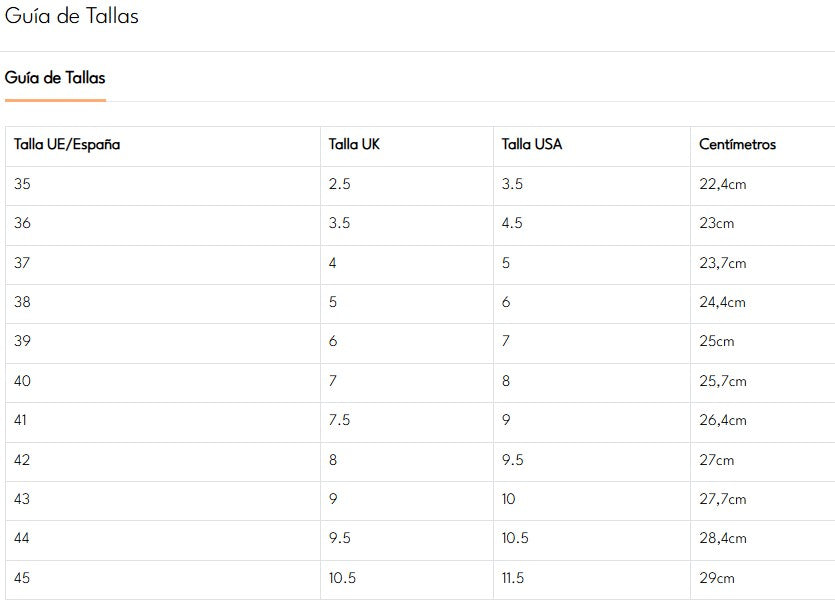835x616 pixels.
Task: Select the 24,4cm measurement cell
Action: coord(723,302)
